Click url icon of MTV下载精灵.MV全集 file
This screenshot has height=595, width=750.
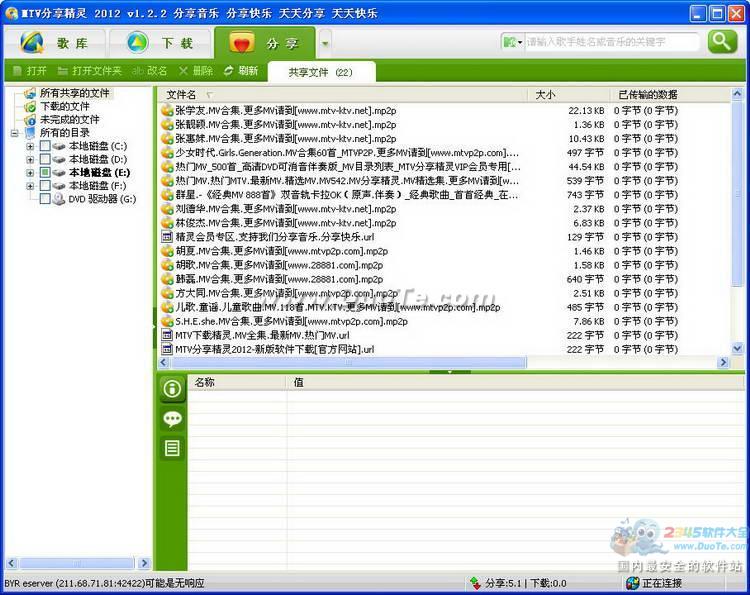tap(167, 335)
